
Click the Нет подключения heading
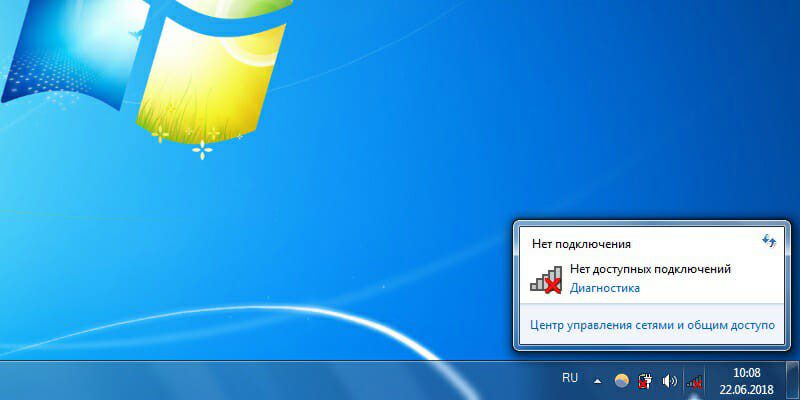pos(582,244)
